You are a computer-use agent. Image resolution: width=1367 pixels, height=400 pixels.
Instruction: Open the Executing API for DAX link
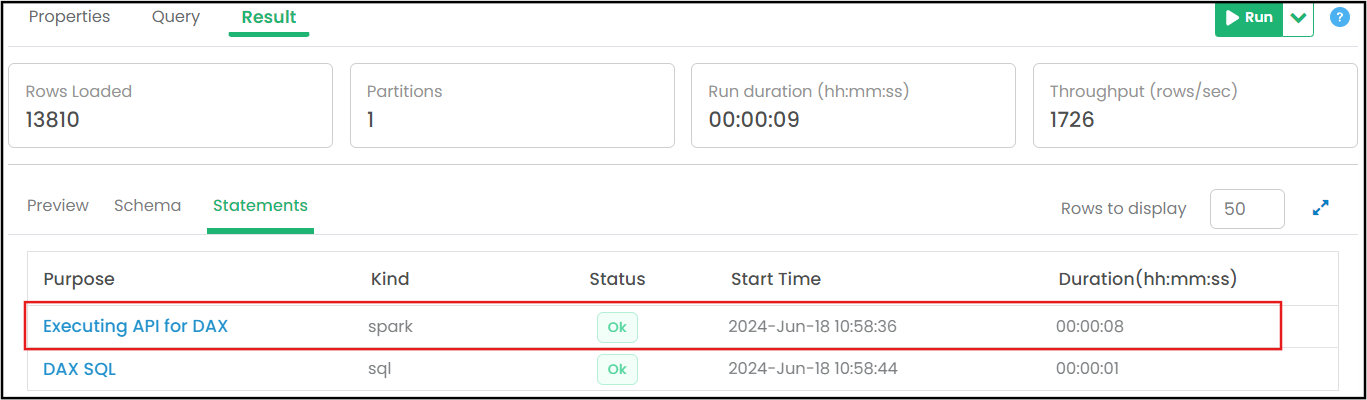point(135,326)
